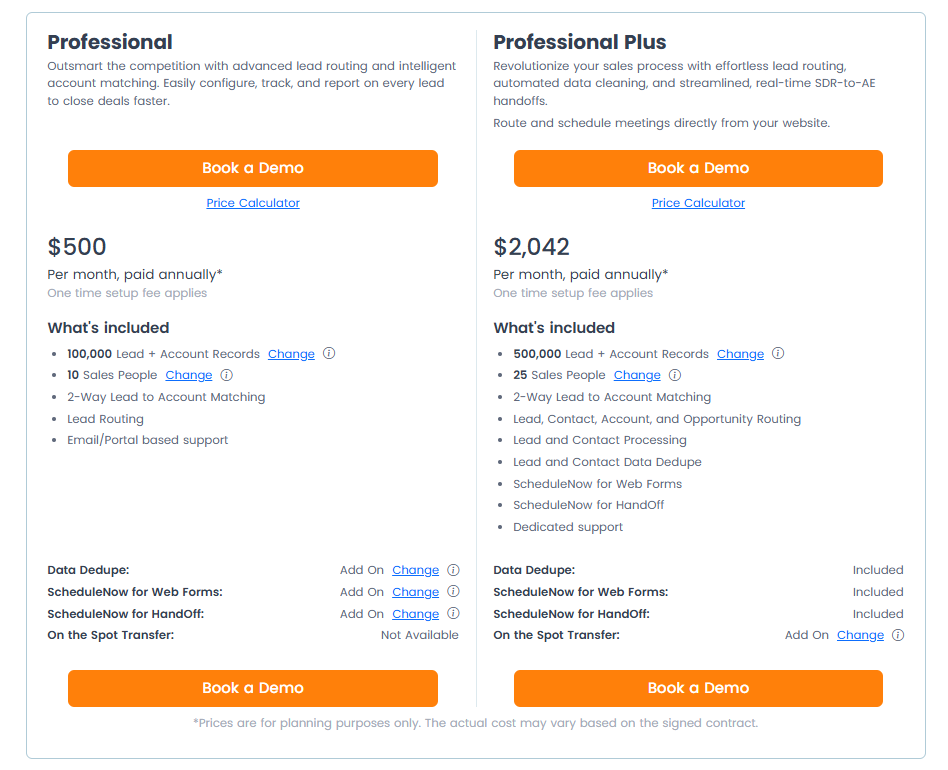The width and height of the screenshot is (948, 770).
Task: Open Price Calculator link under Professional Plus plan
Action: pyautogui.click(x=698, y=203)
